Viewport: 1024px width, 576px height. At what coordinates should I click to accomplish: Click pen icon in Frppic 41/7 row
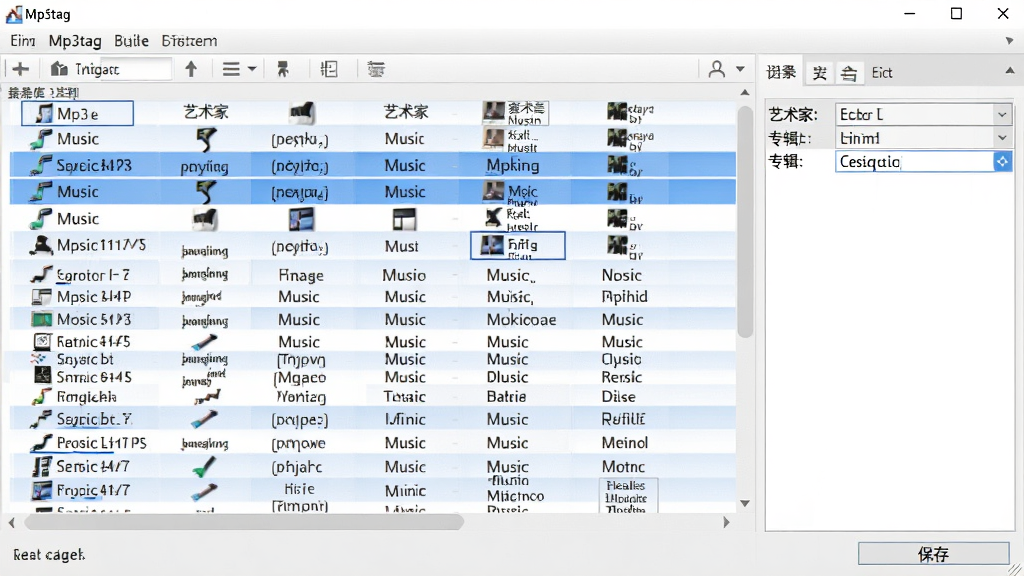204,490
